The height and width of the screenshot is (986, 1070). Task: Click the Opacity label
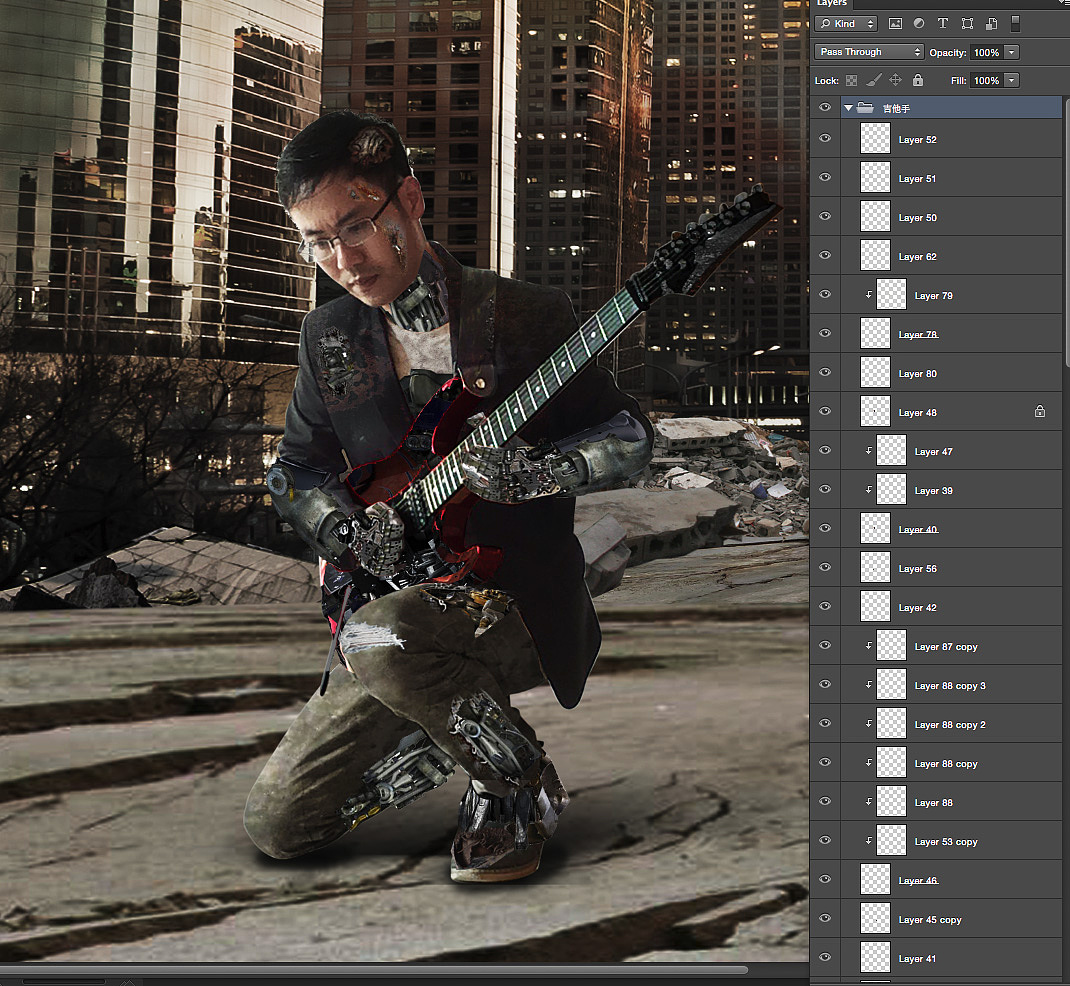[948, 53]
